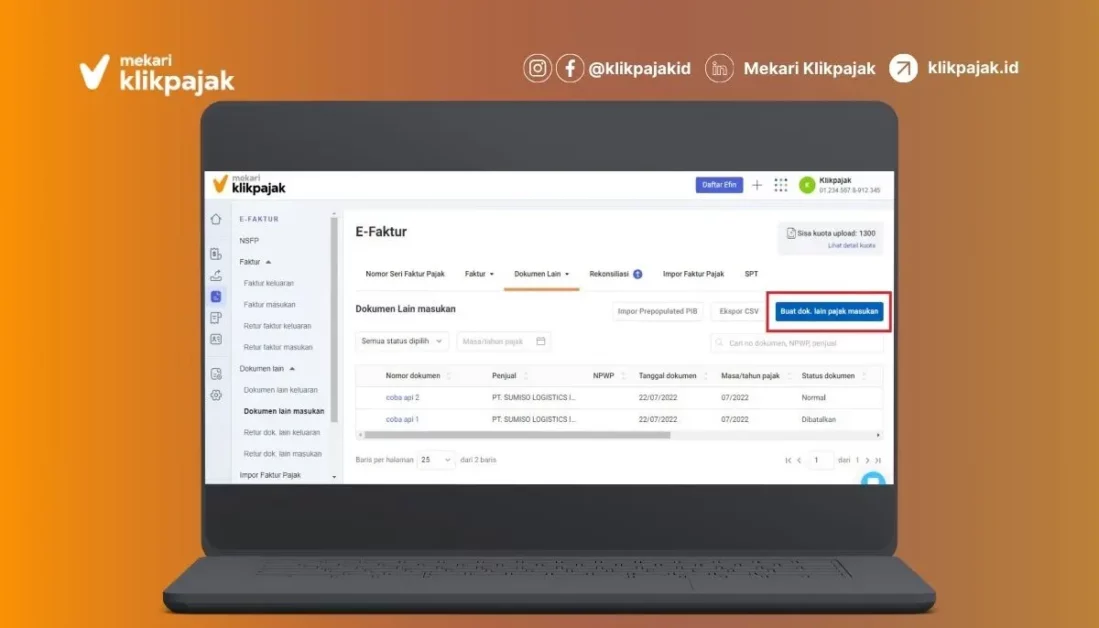Open the app grid dots icon

781,185
